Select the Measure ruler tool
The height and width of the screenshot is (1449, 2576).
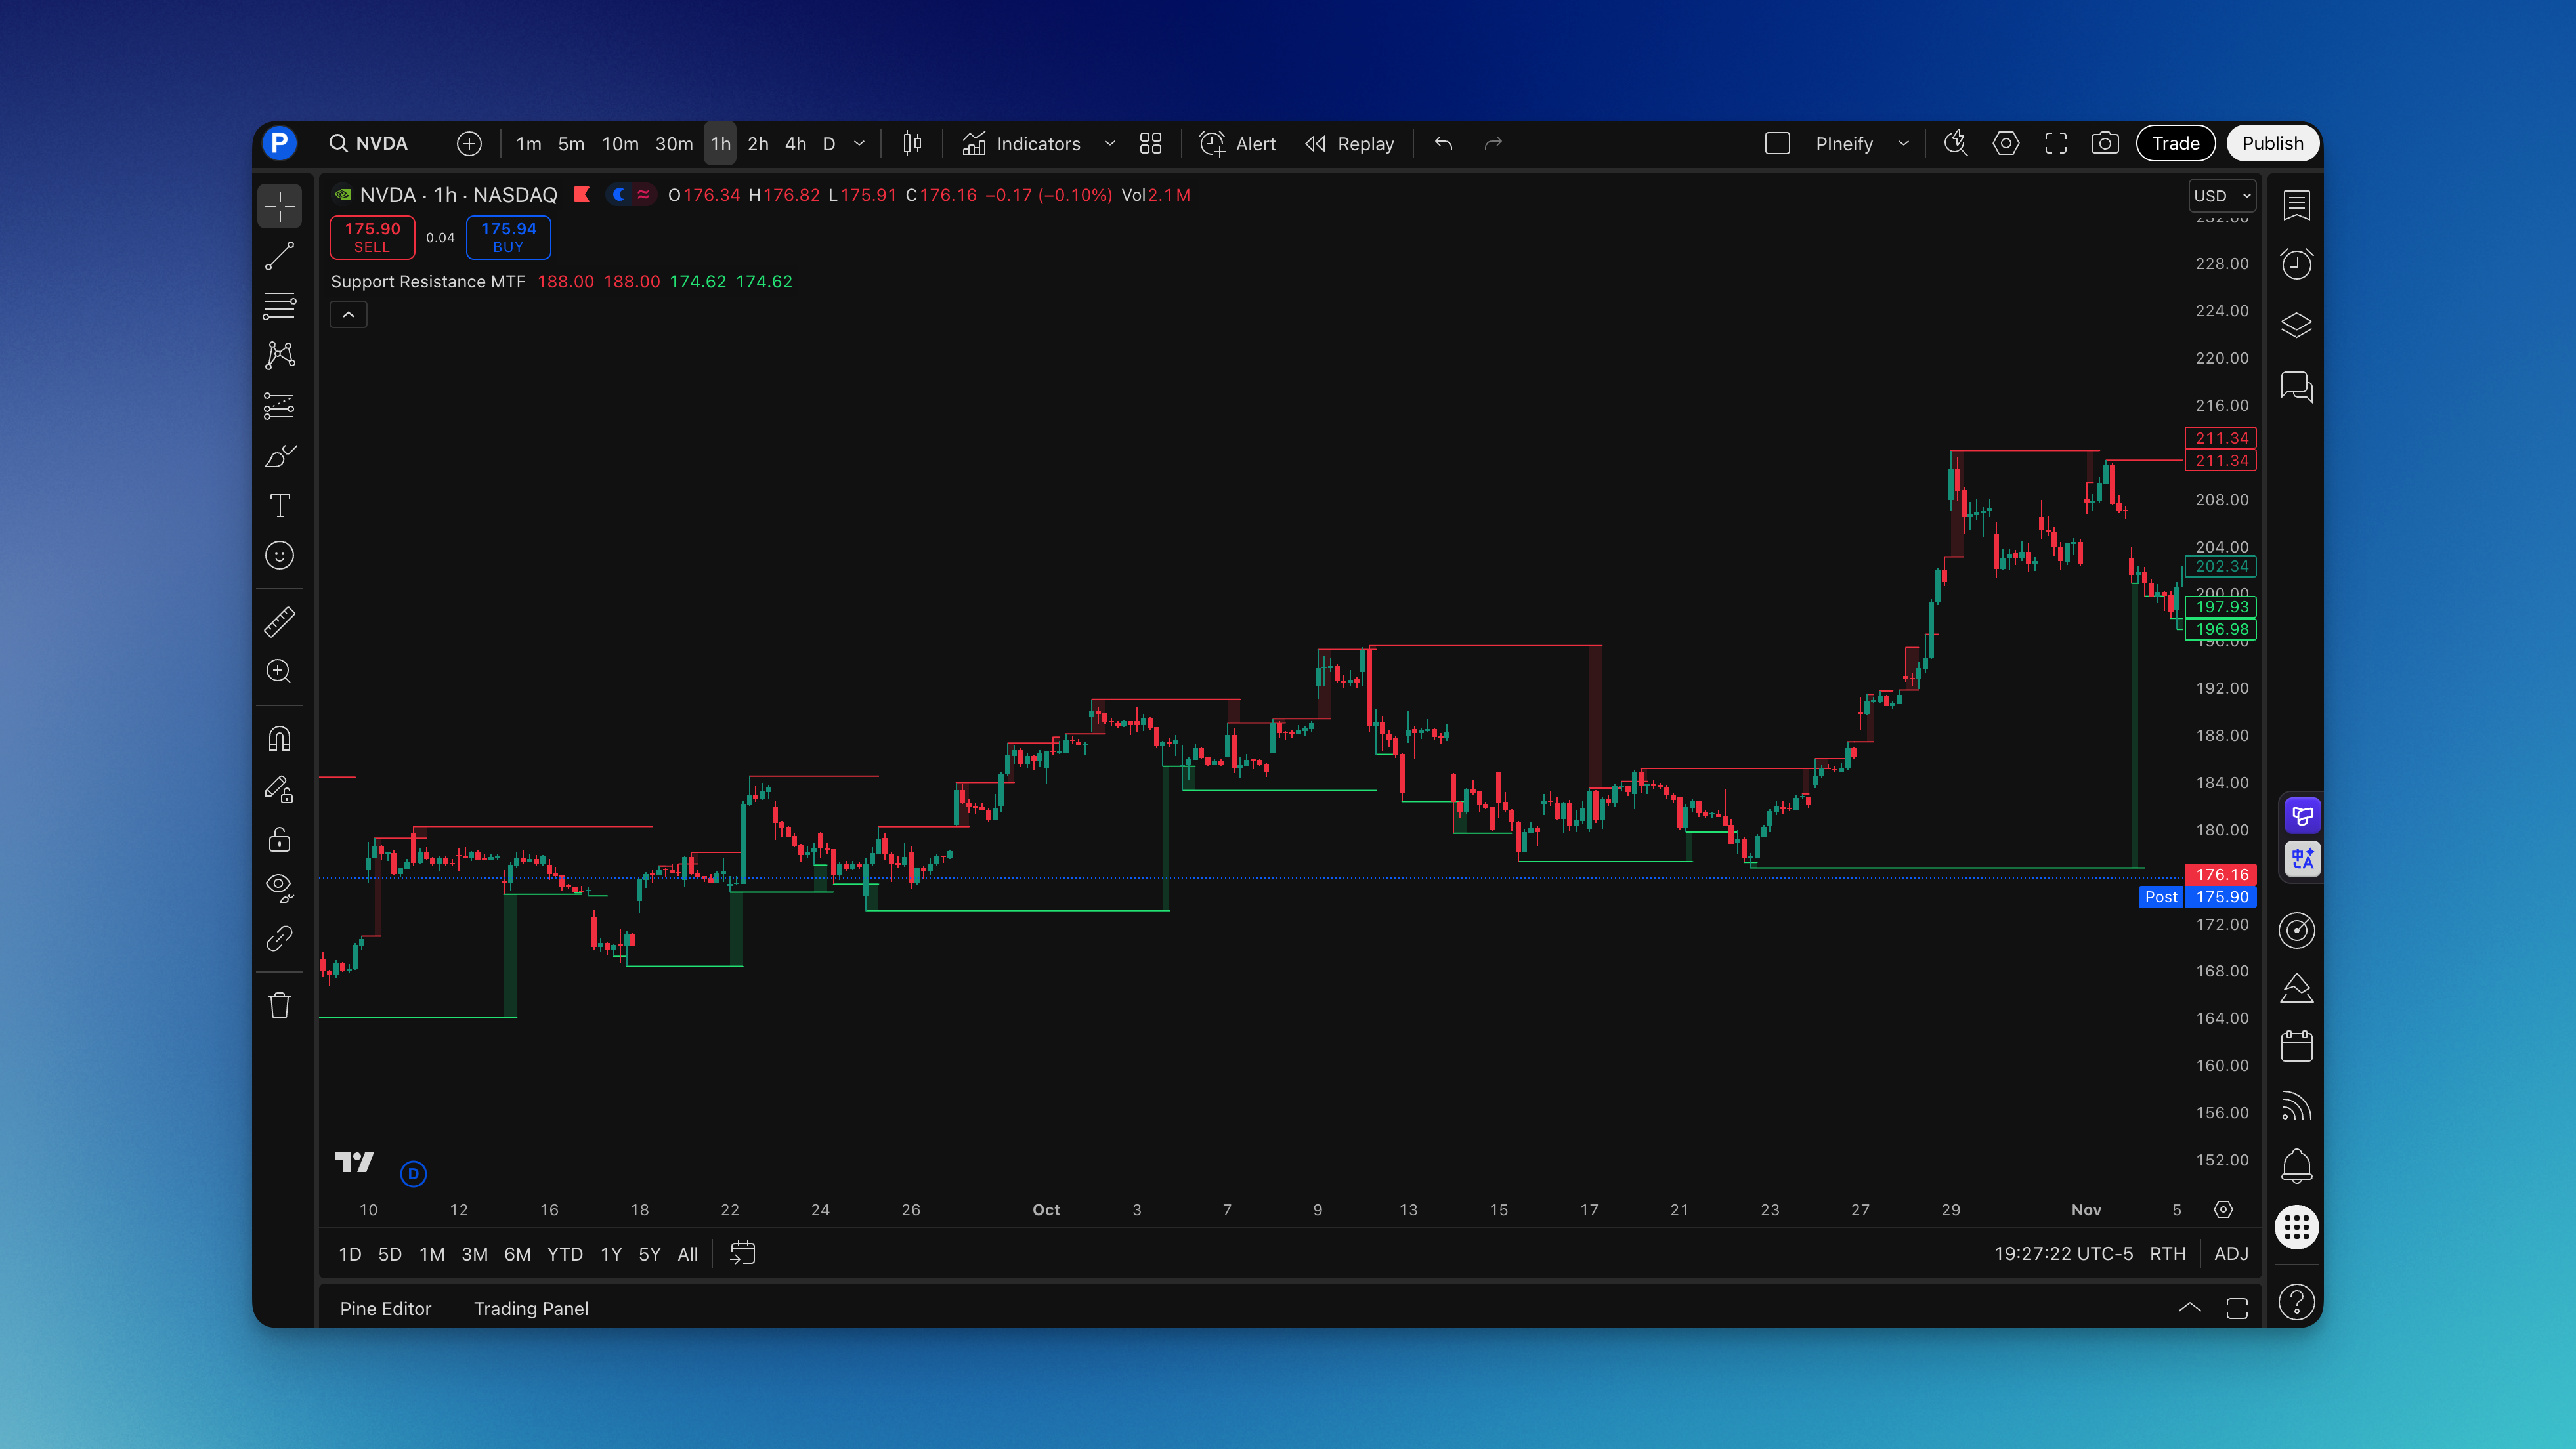[x=280, y=621]
